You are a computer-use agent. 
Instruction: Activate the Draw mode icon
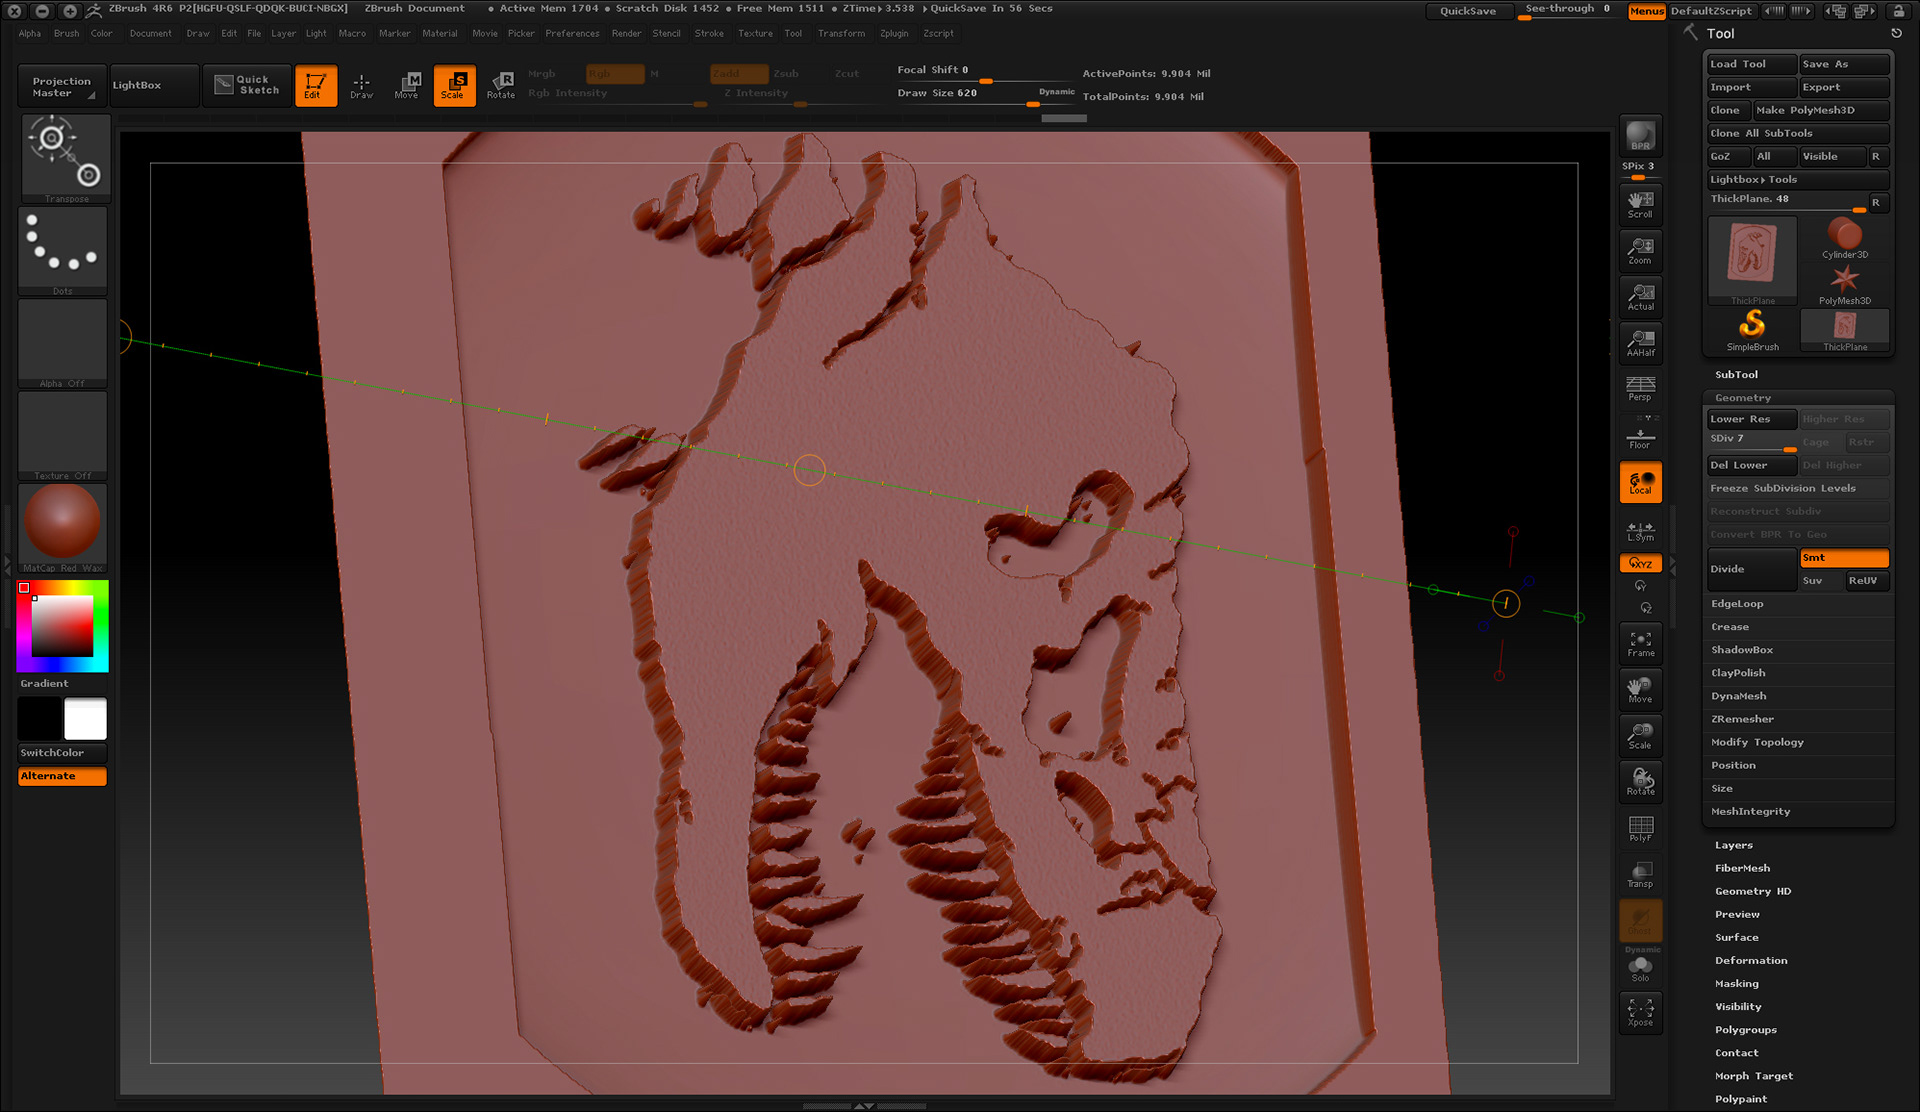[361, 85]
